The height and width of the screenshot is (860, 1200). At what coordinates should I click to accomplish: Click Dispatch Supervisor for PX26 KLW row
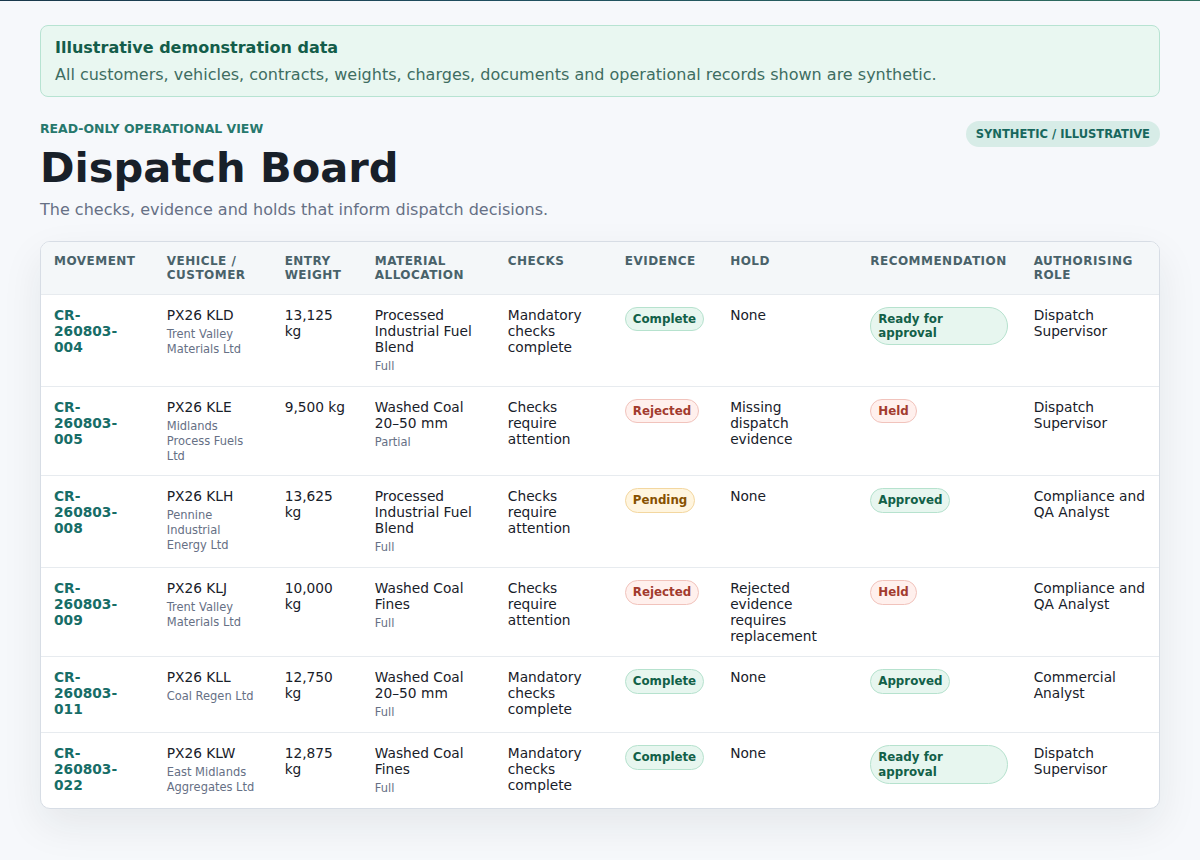[x=1071, y=761]
